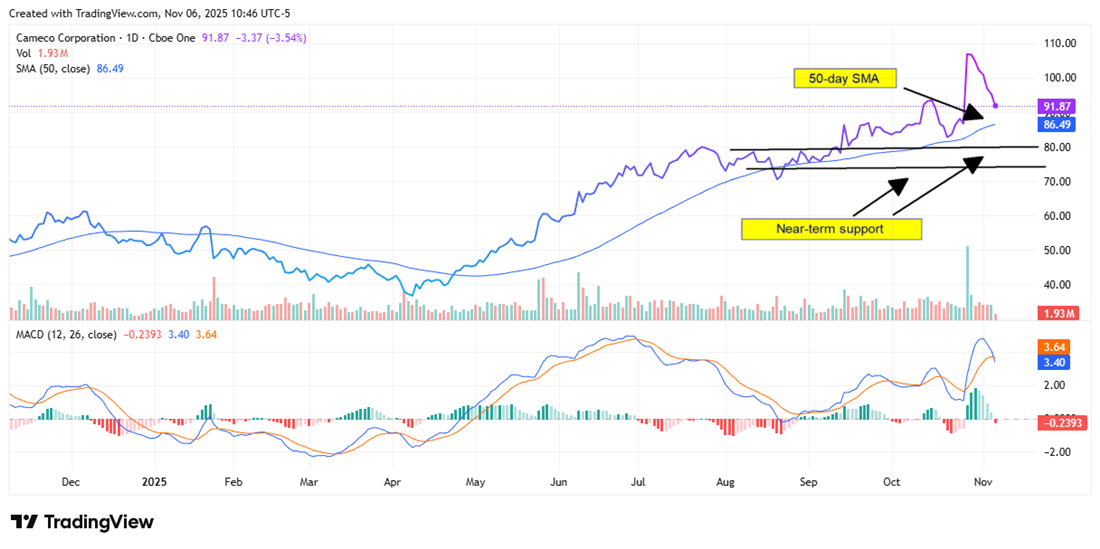Select the SMA (50, close) indicator legend

coord(54,68)
